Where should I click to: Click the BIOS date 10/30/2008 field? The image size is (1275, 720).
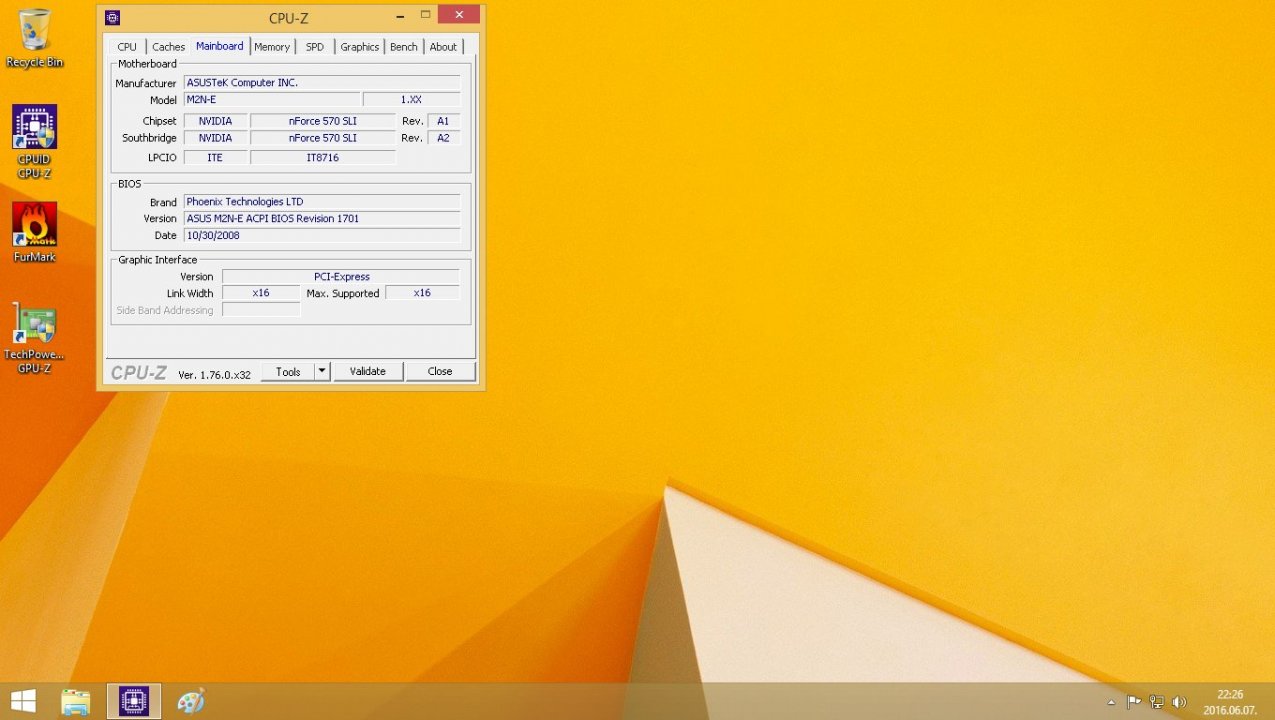[x=322, y=236]
